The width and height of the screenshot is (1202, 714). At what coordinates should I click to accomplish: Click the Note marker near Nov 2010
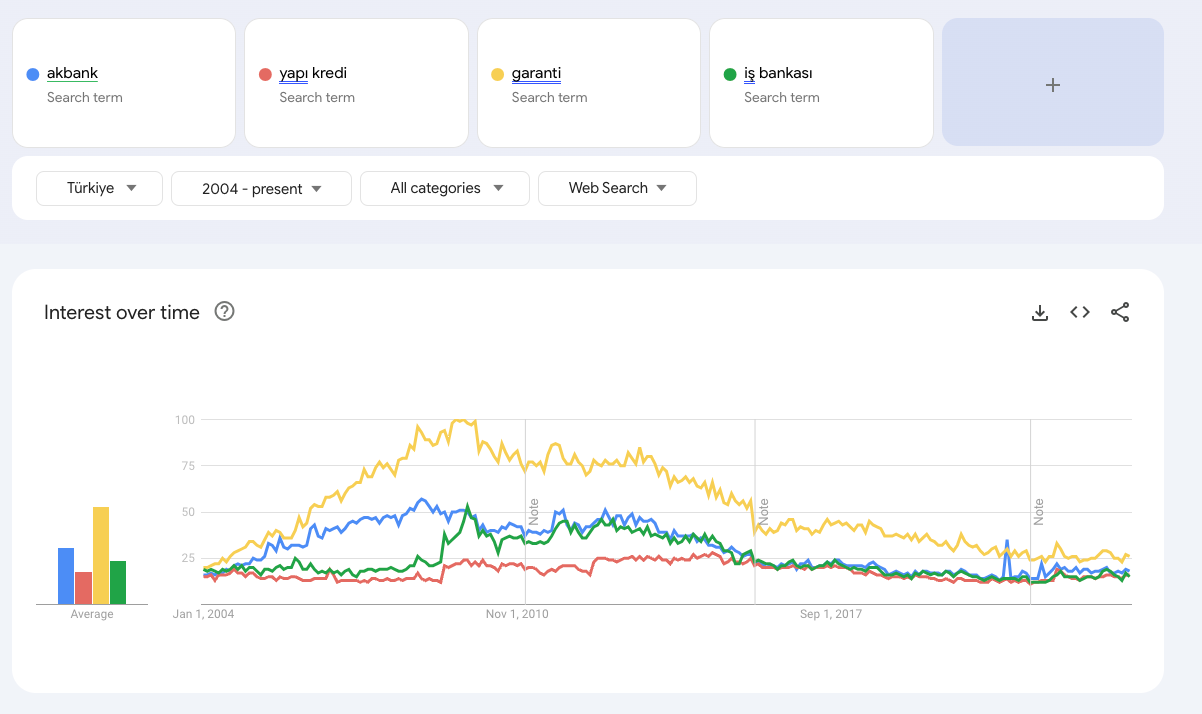pos(533,512)
